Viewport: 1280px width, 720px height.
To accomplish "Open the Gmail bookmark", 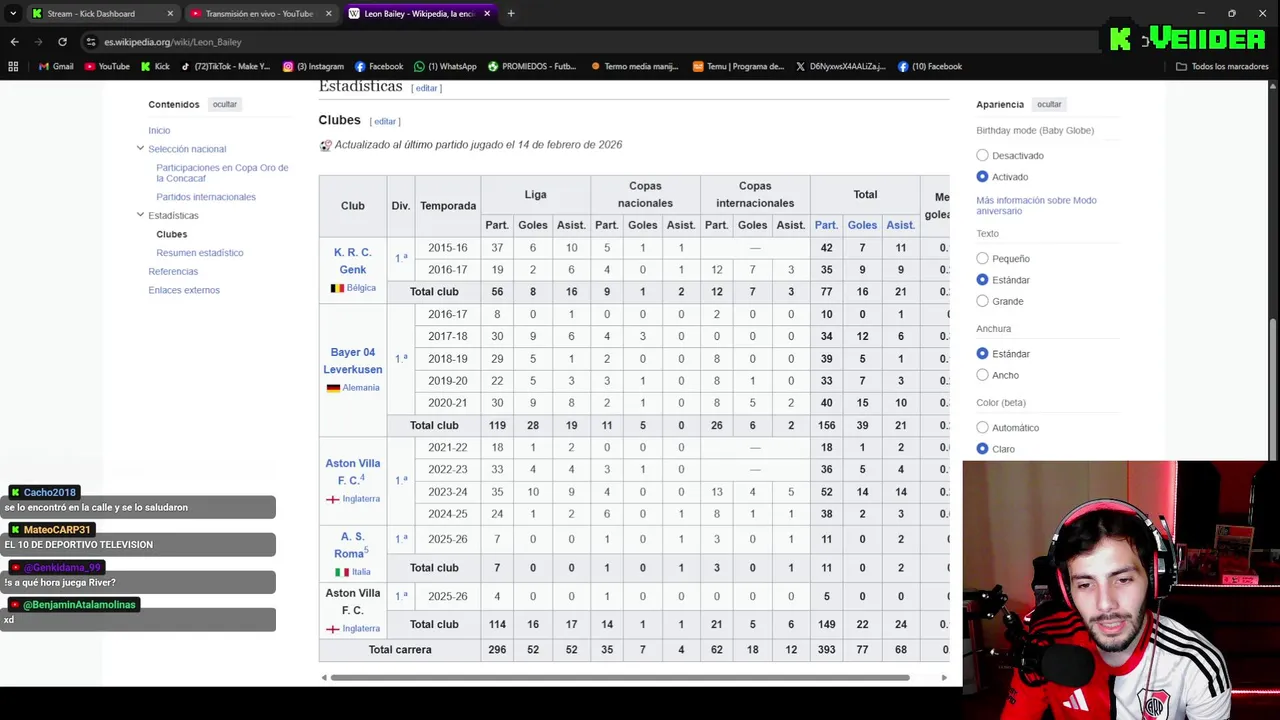I will pyautogui.click(x=56, y=66).
